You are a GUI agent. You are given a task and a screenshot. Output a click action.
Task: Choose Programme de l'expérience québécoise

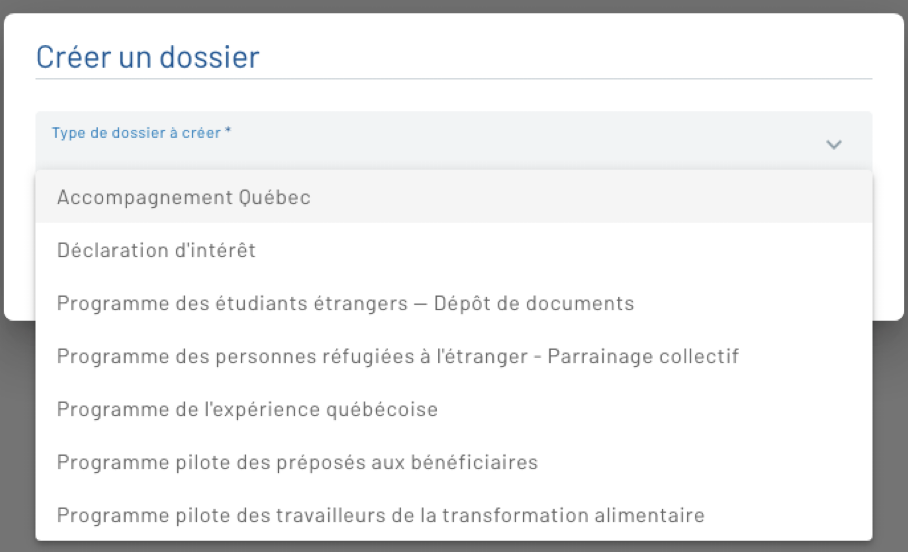click(247, 409)
